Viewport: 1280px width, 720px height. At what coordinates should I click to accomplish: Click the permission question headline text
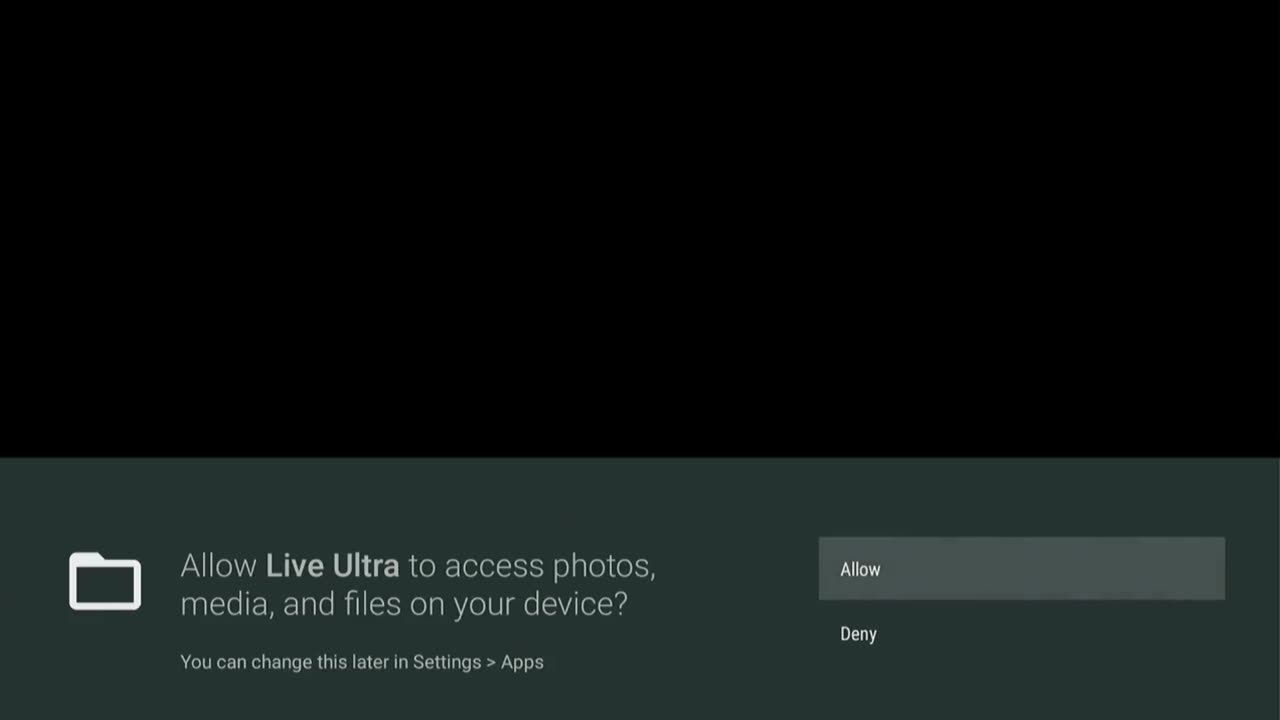point(418,585)
